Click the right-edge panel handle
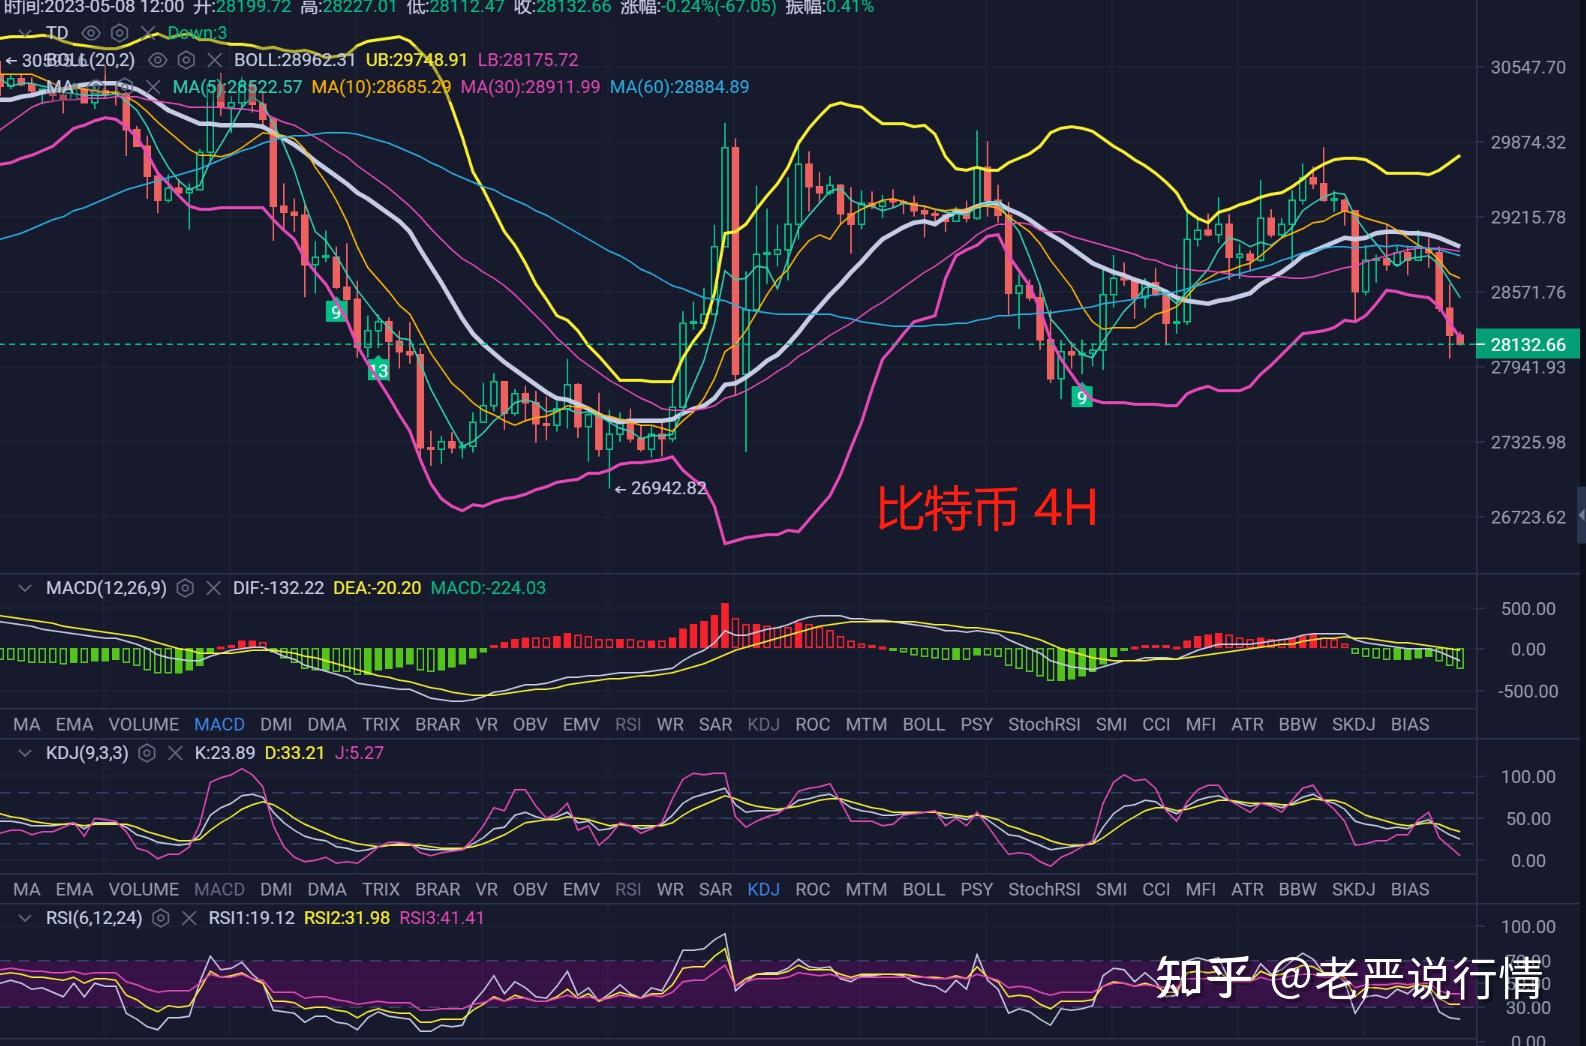The image size is (1586, 1046). tap(1581, 516)
